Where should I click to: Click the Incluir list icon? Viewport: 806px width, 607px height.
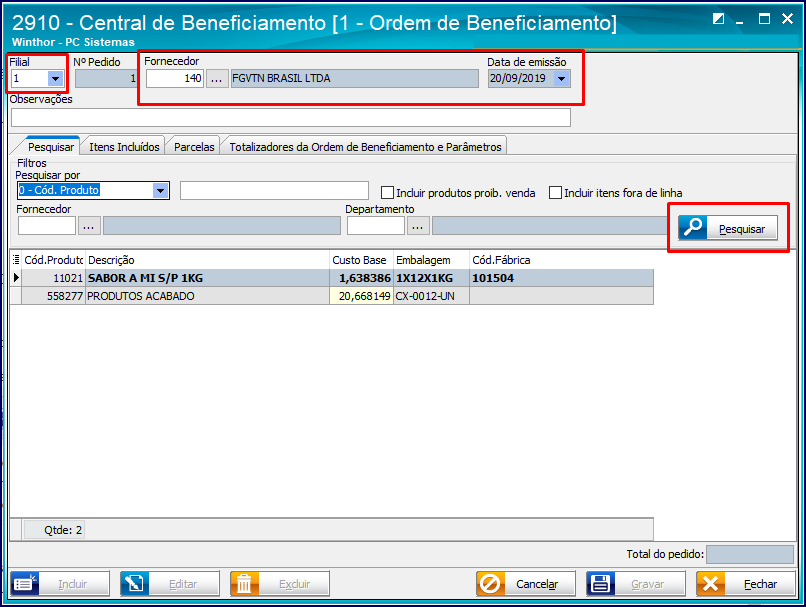24,584
